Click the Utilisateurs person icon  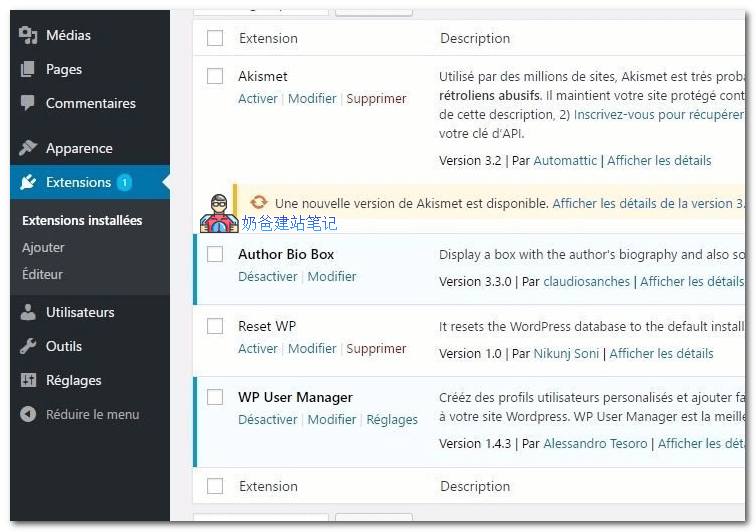pos(27,312)
